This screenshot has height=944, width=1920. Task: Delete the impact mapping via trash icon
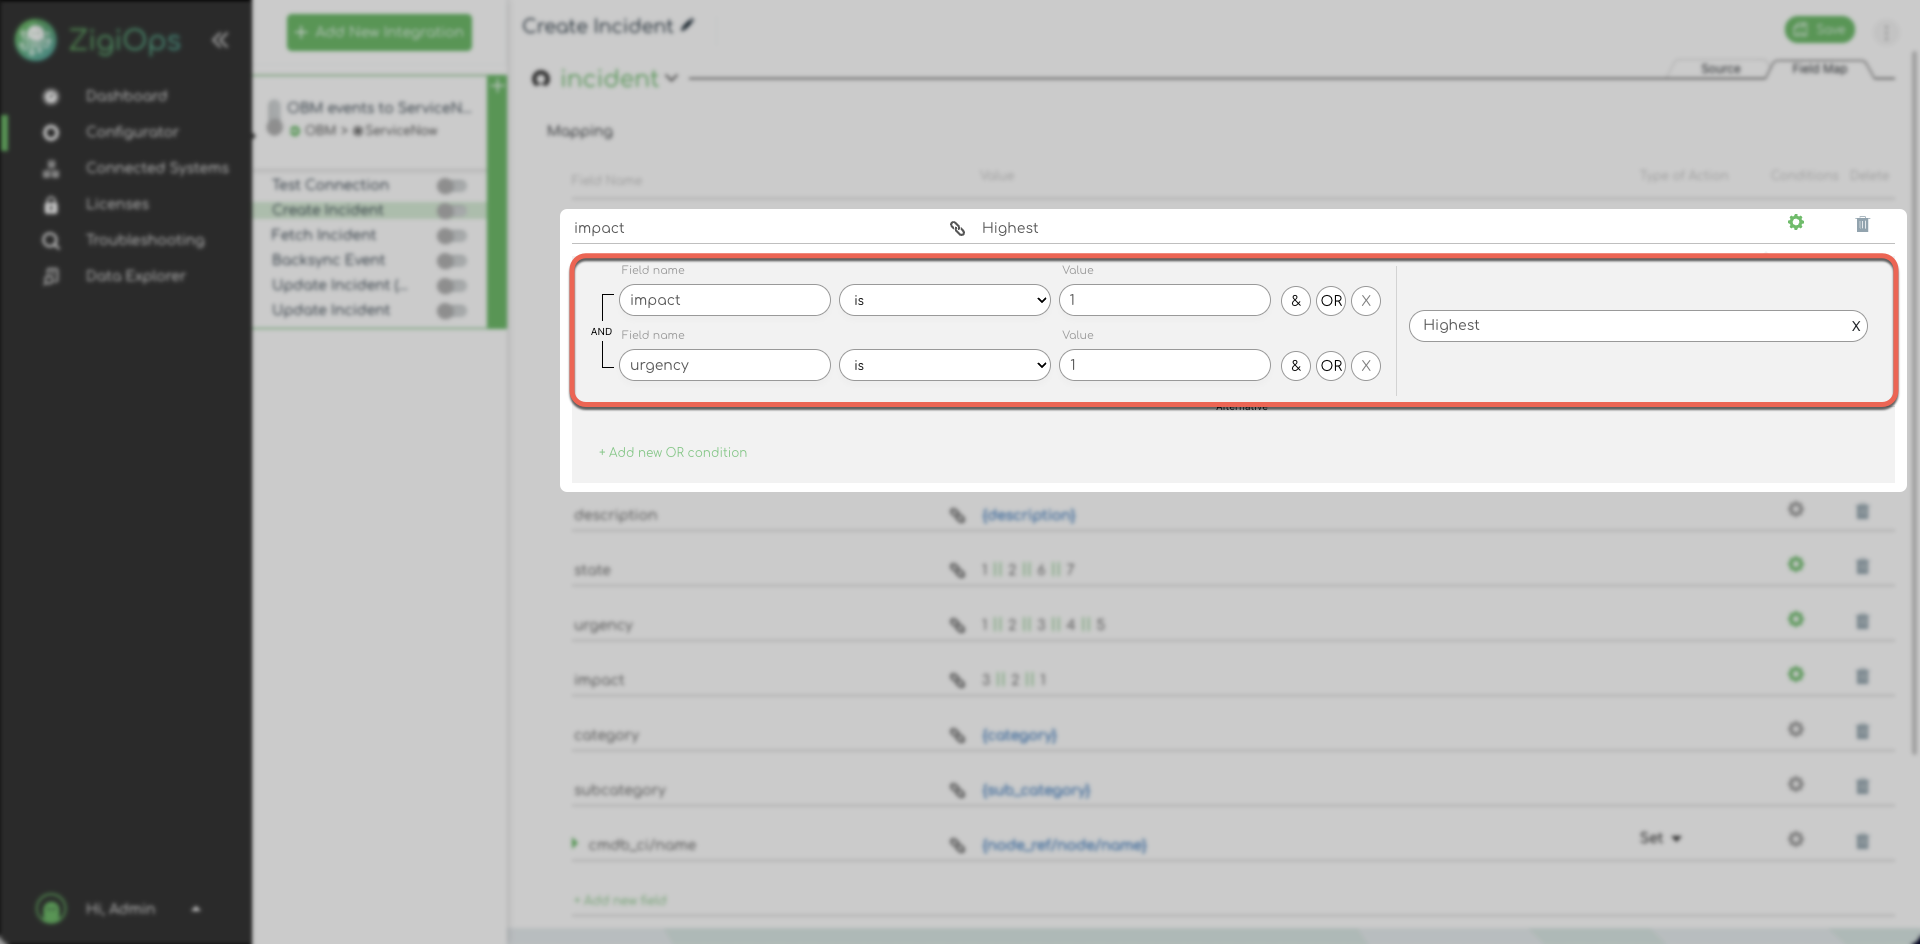(x=1862, y=225)
